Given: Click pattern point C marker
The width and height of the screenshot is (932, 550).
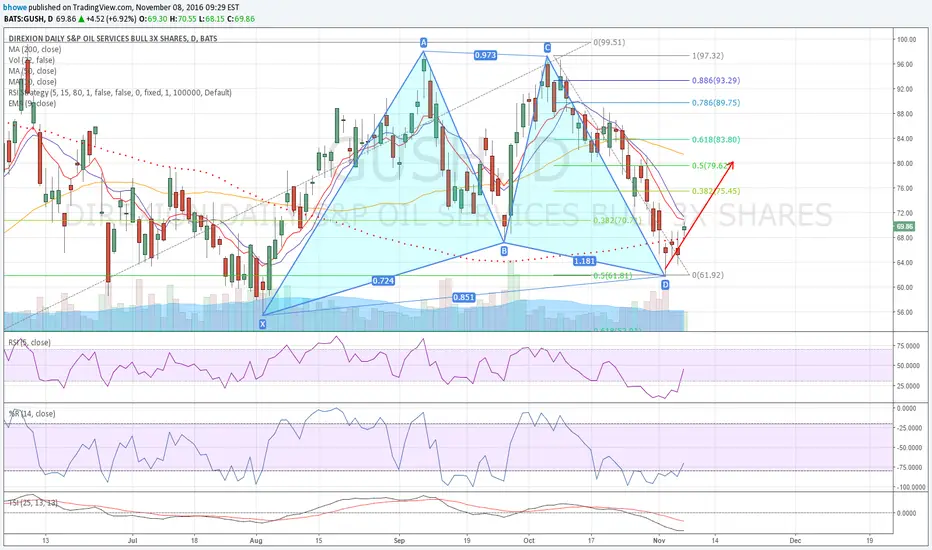Looking at the screenshot, I should (547, 48).
